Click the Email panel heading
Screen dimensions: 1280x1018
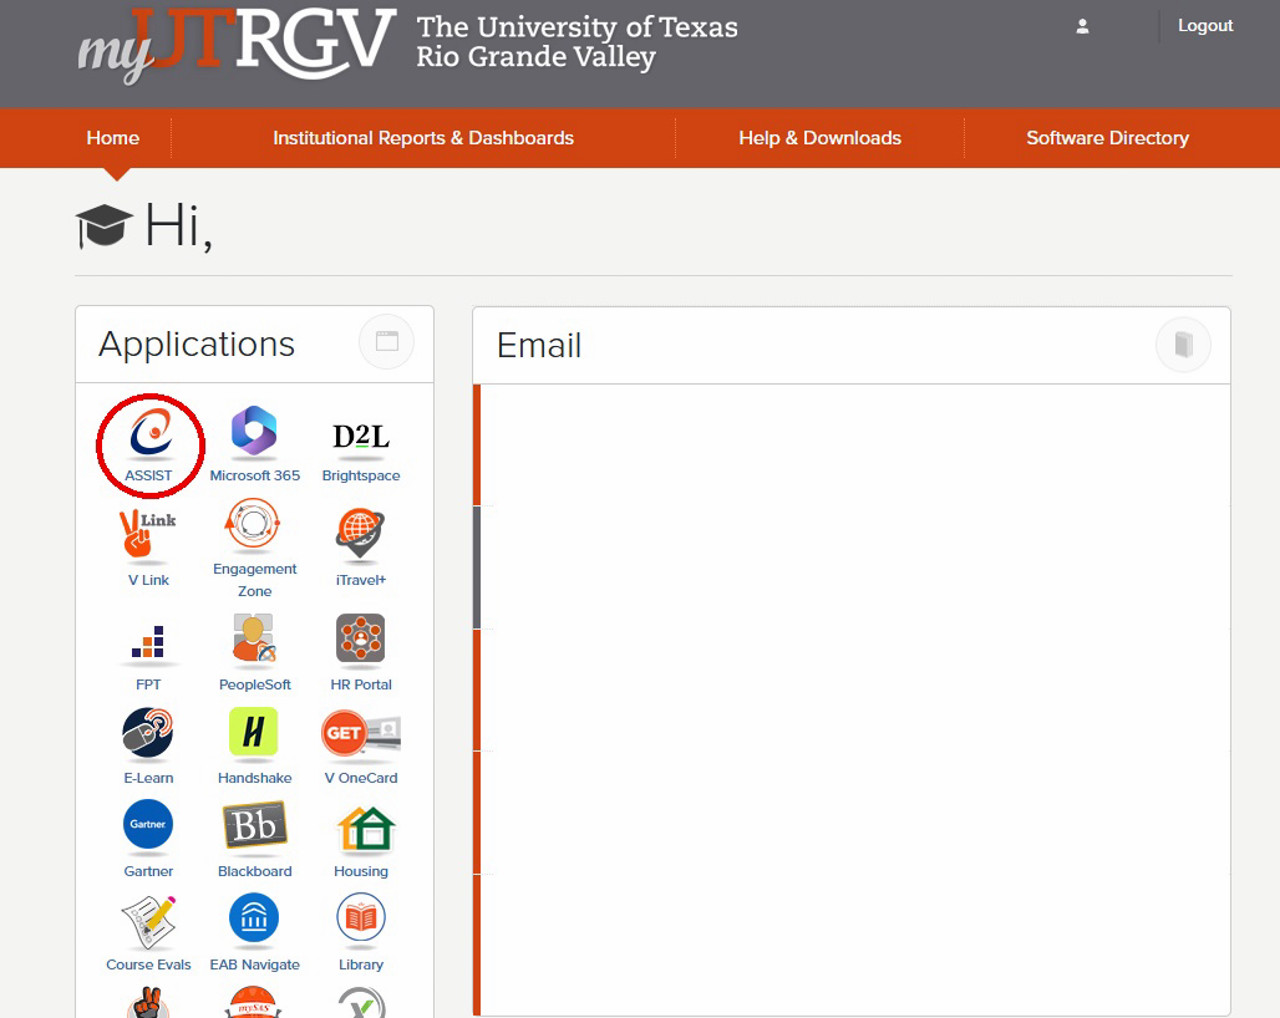539,345
